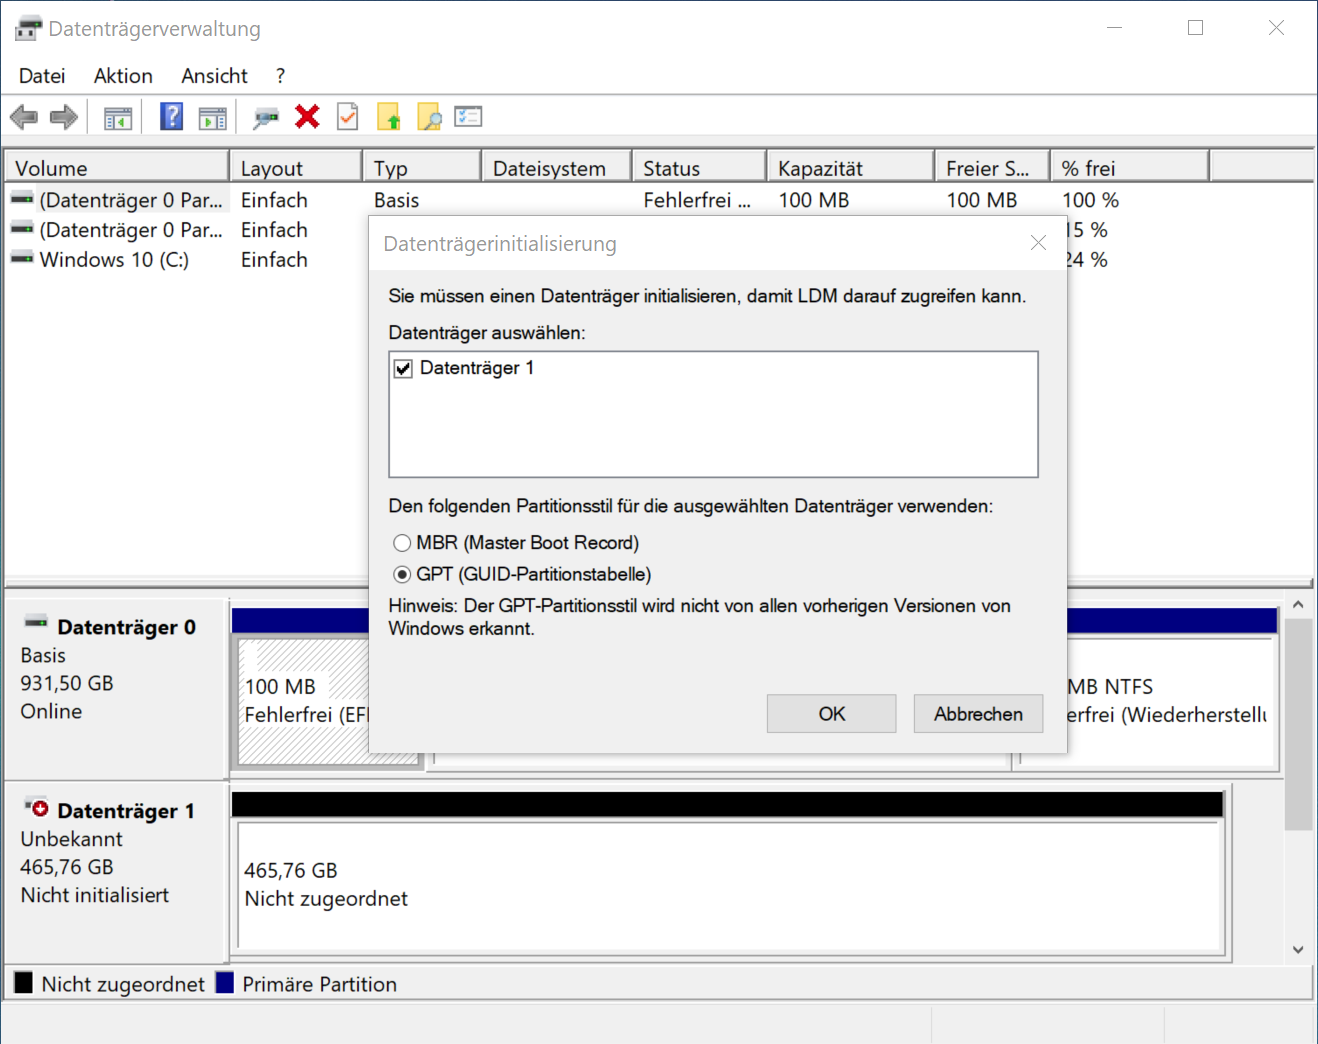Click the 'Fehlerfrei ...' status cell
Screen dimensions: 1318x1044
[696, 200]
